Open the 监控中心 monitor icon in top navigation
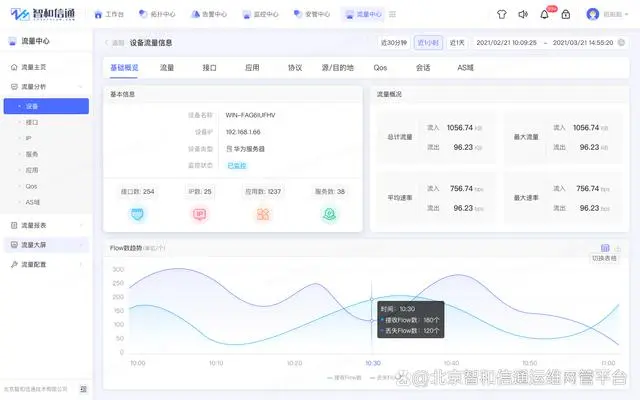 tap(247, 15)
